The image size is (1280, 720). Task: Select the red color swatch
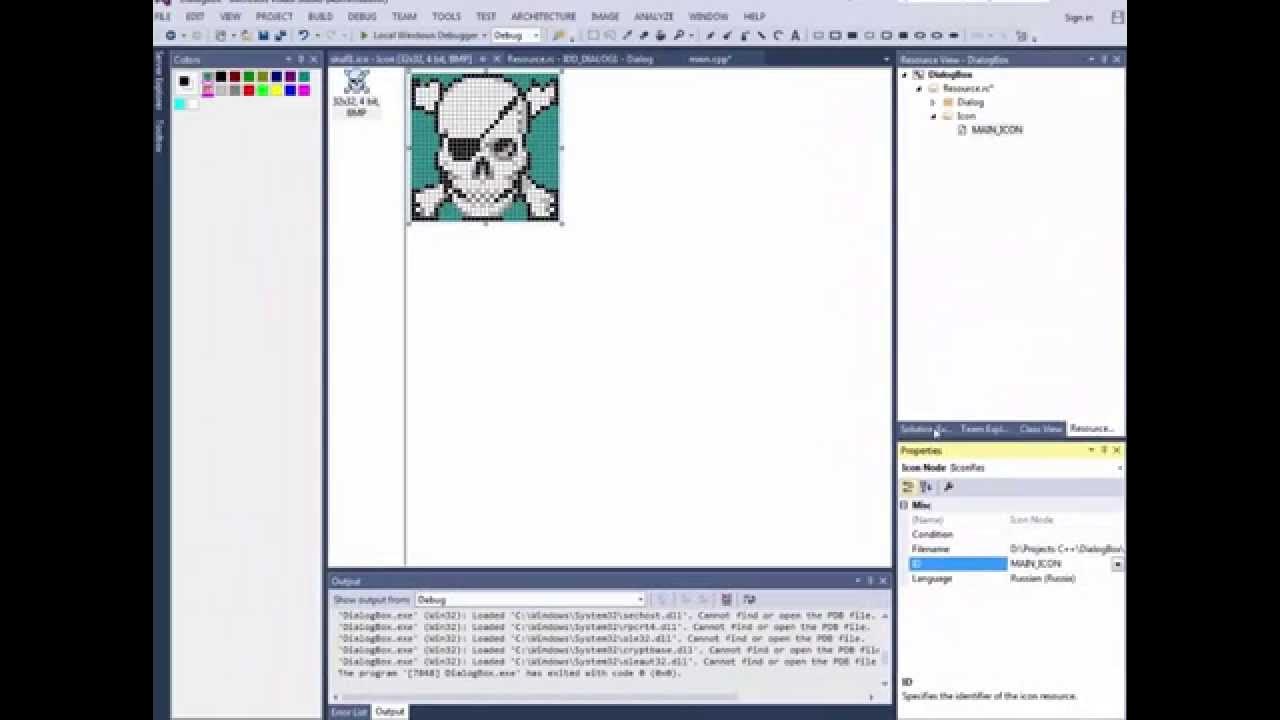coord(249,91)
